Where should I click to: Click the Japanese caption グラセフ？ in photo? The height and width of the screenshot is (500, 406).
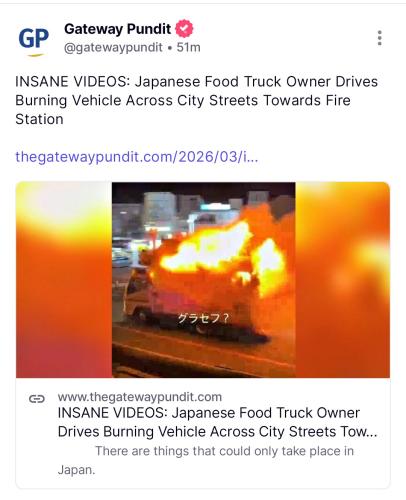coord(203,319)
